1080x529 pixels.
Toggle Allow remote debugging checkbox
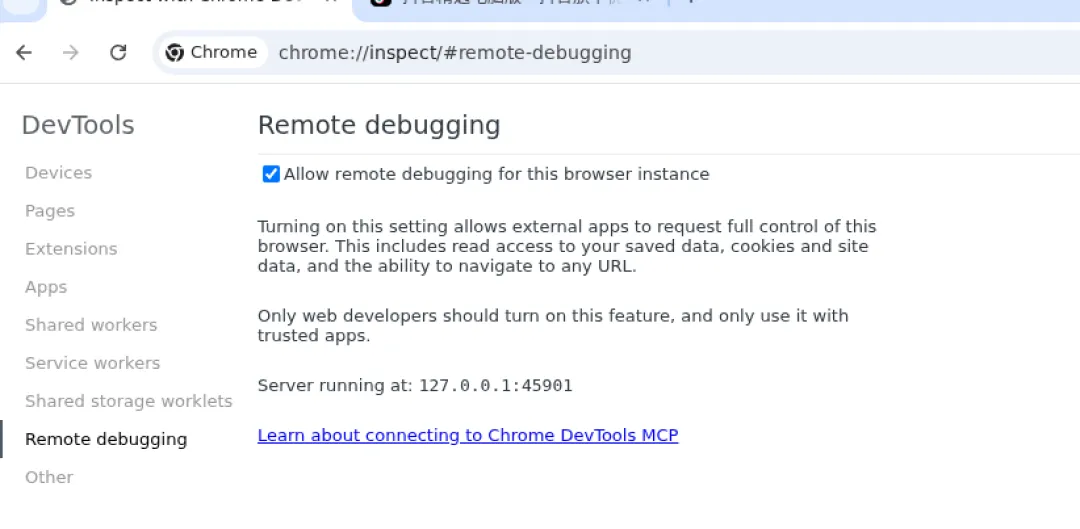coord(271,174)
